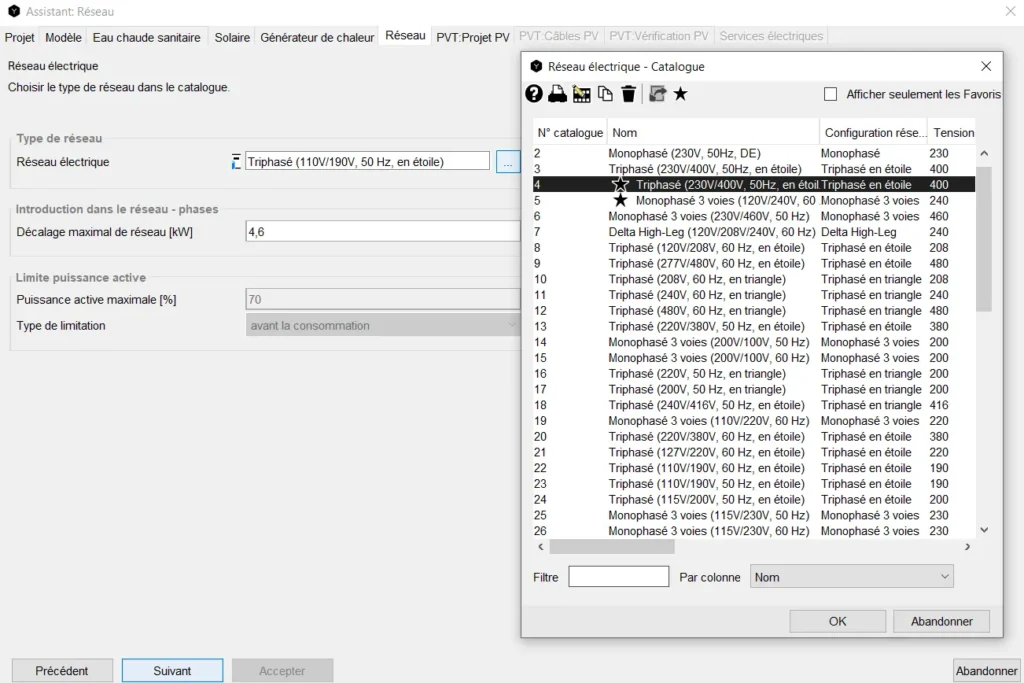This screenshot has width=1024, height=683.
Task: Sort by the 'Tension' column header
Action: (953, 133)
